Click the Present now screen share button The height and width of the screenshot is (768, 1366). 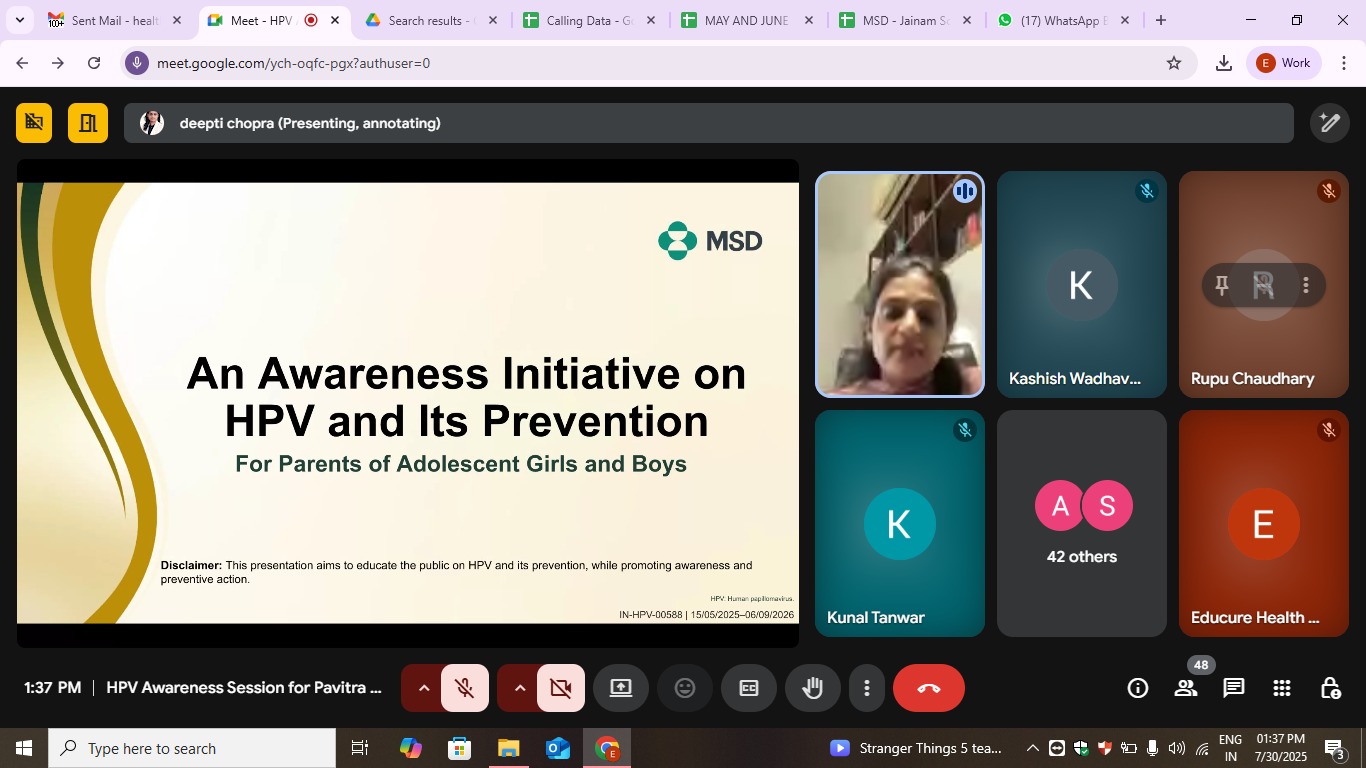point(621,688)
